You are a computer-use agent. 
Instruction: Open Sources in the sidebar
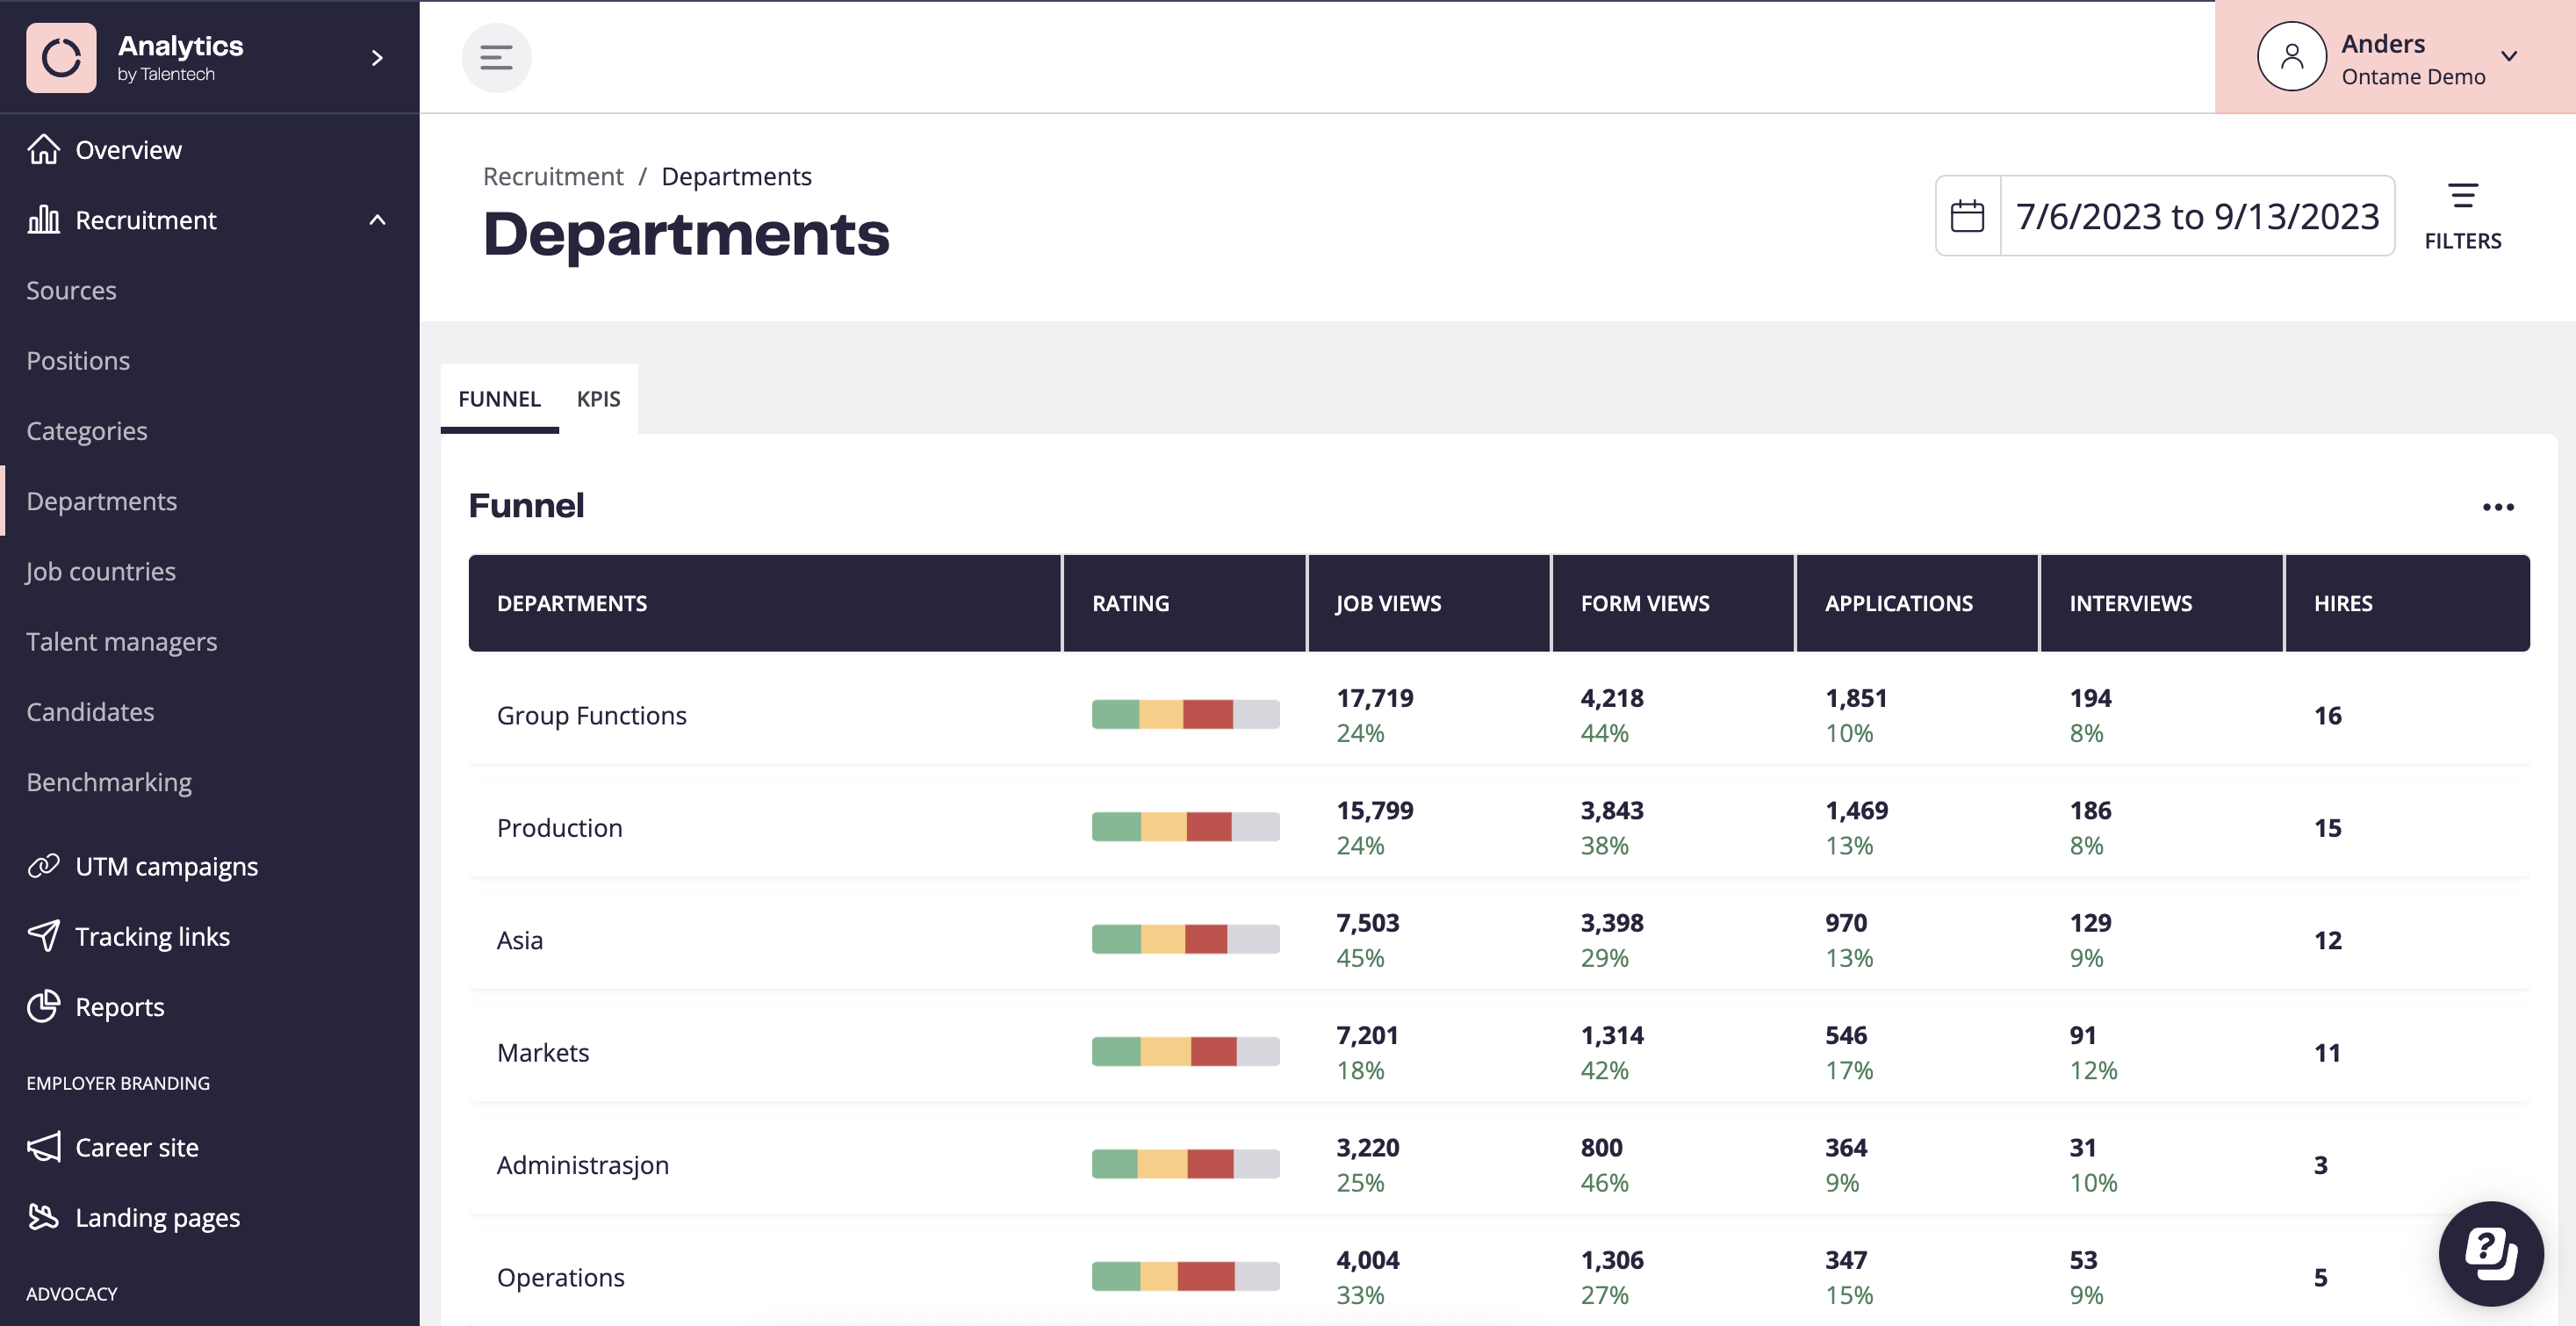click(x=71, y=290)
